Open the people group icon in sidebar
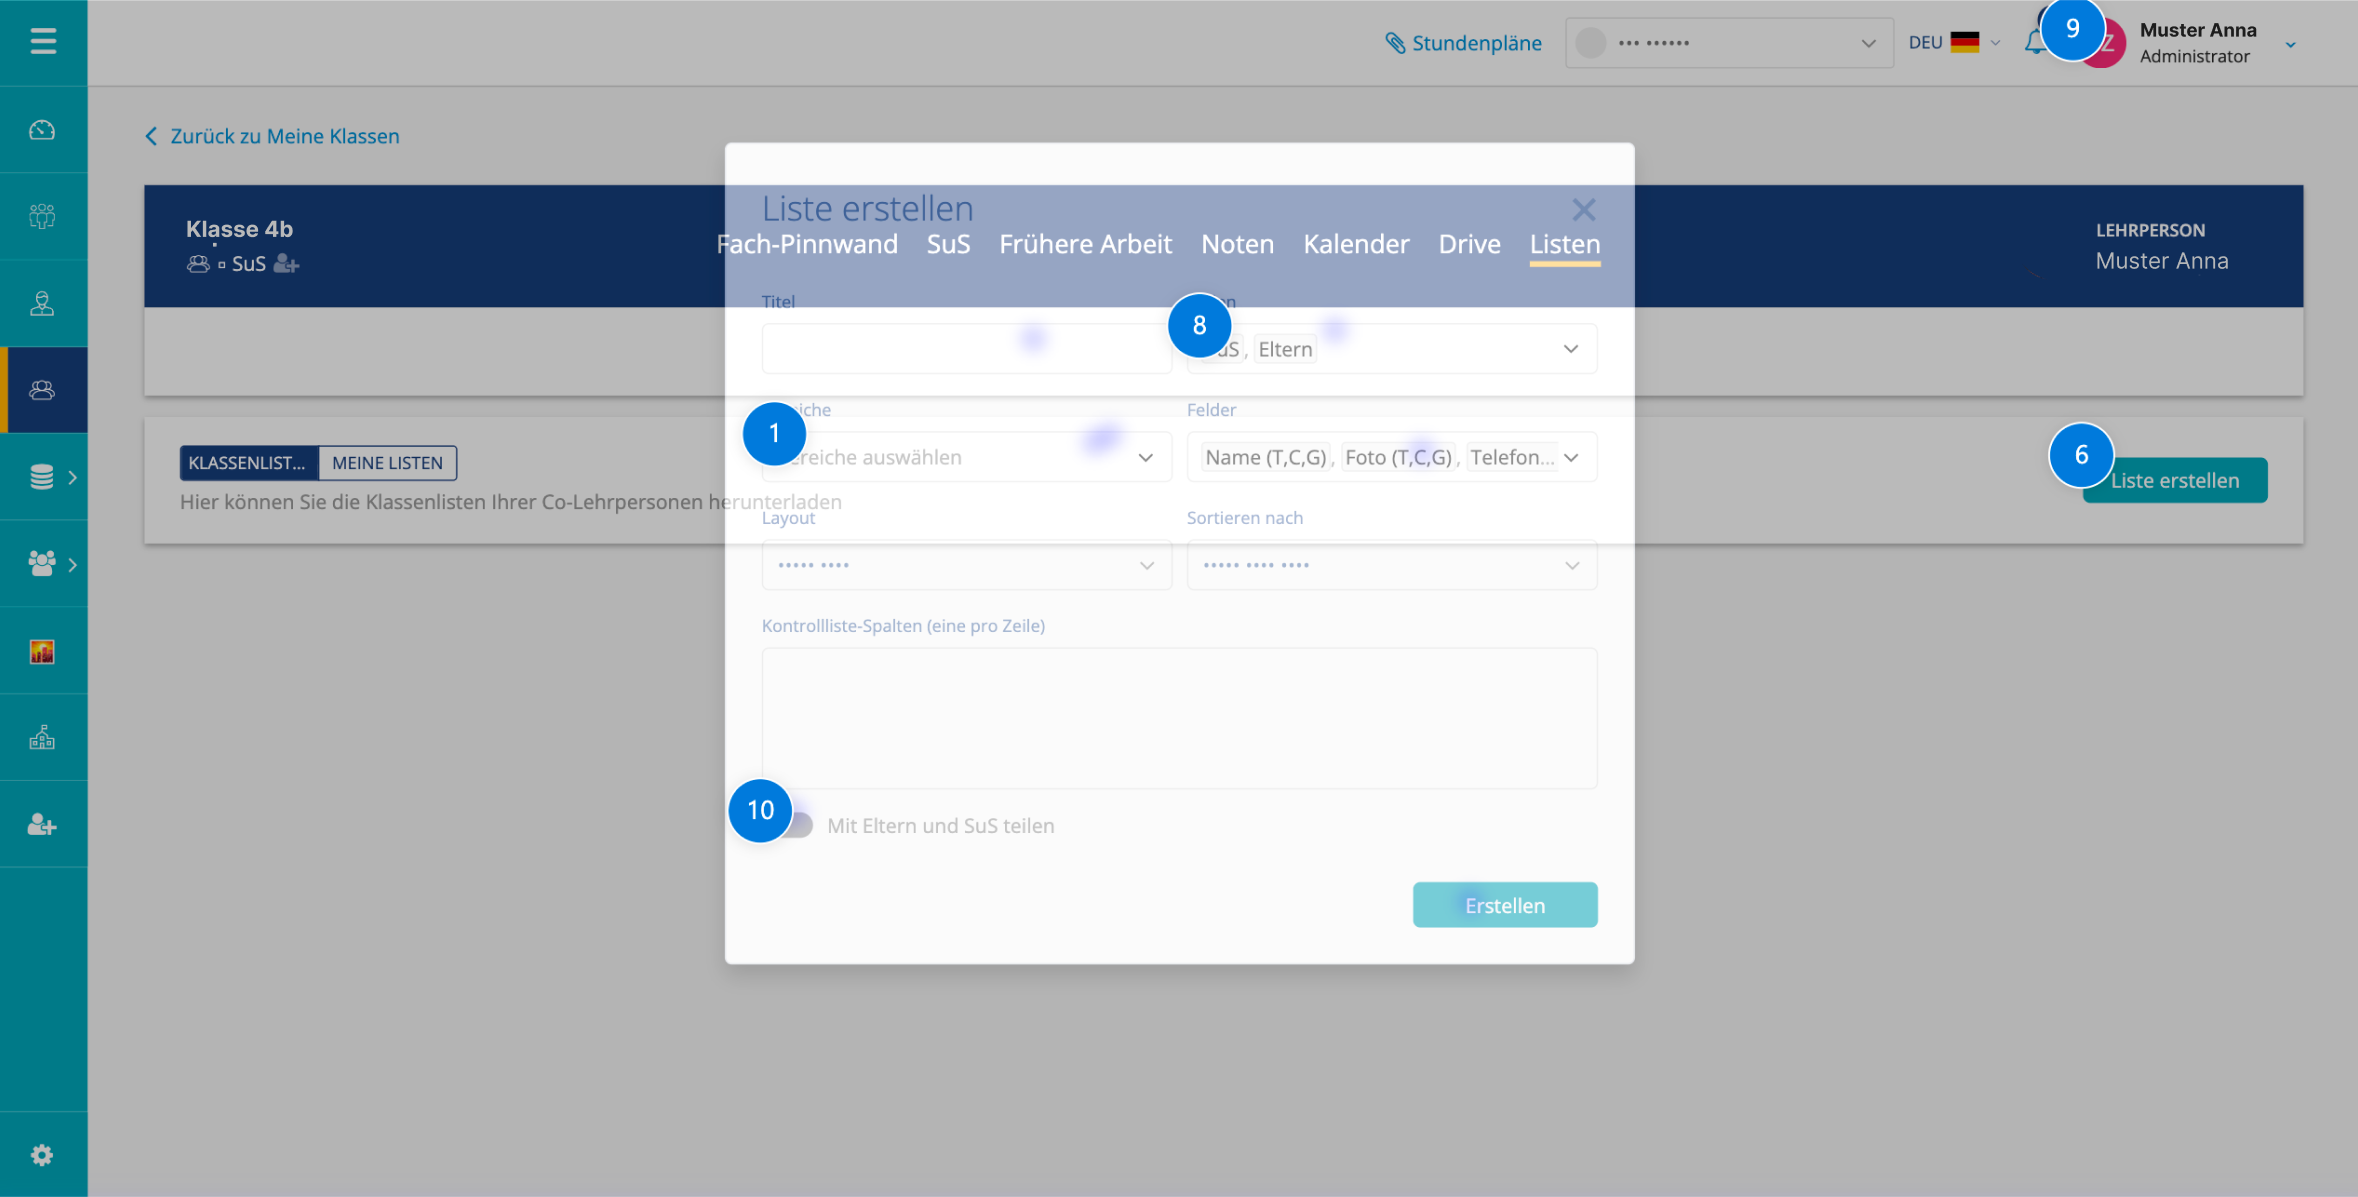 click(42, 564)
